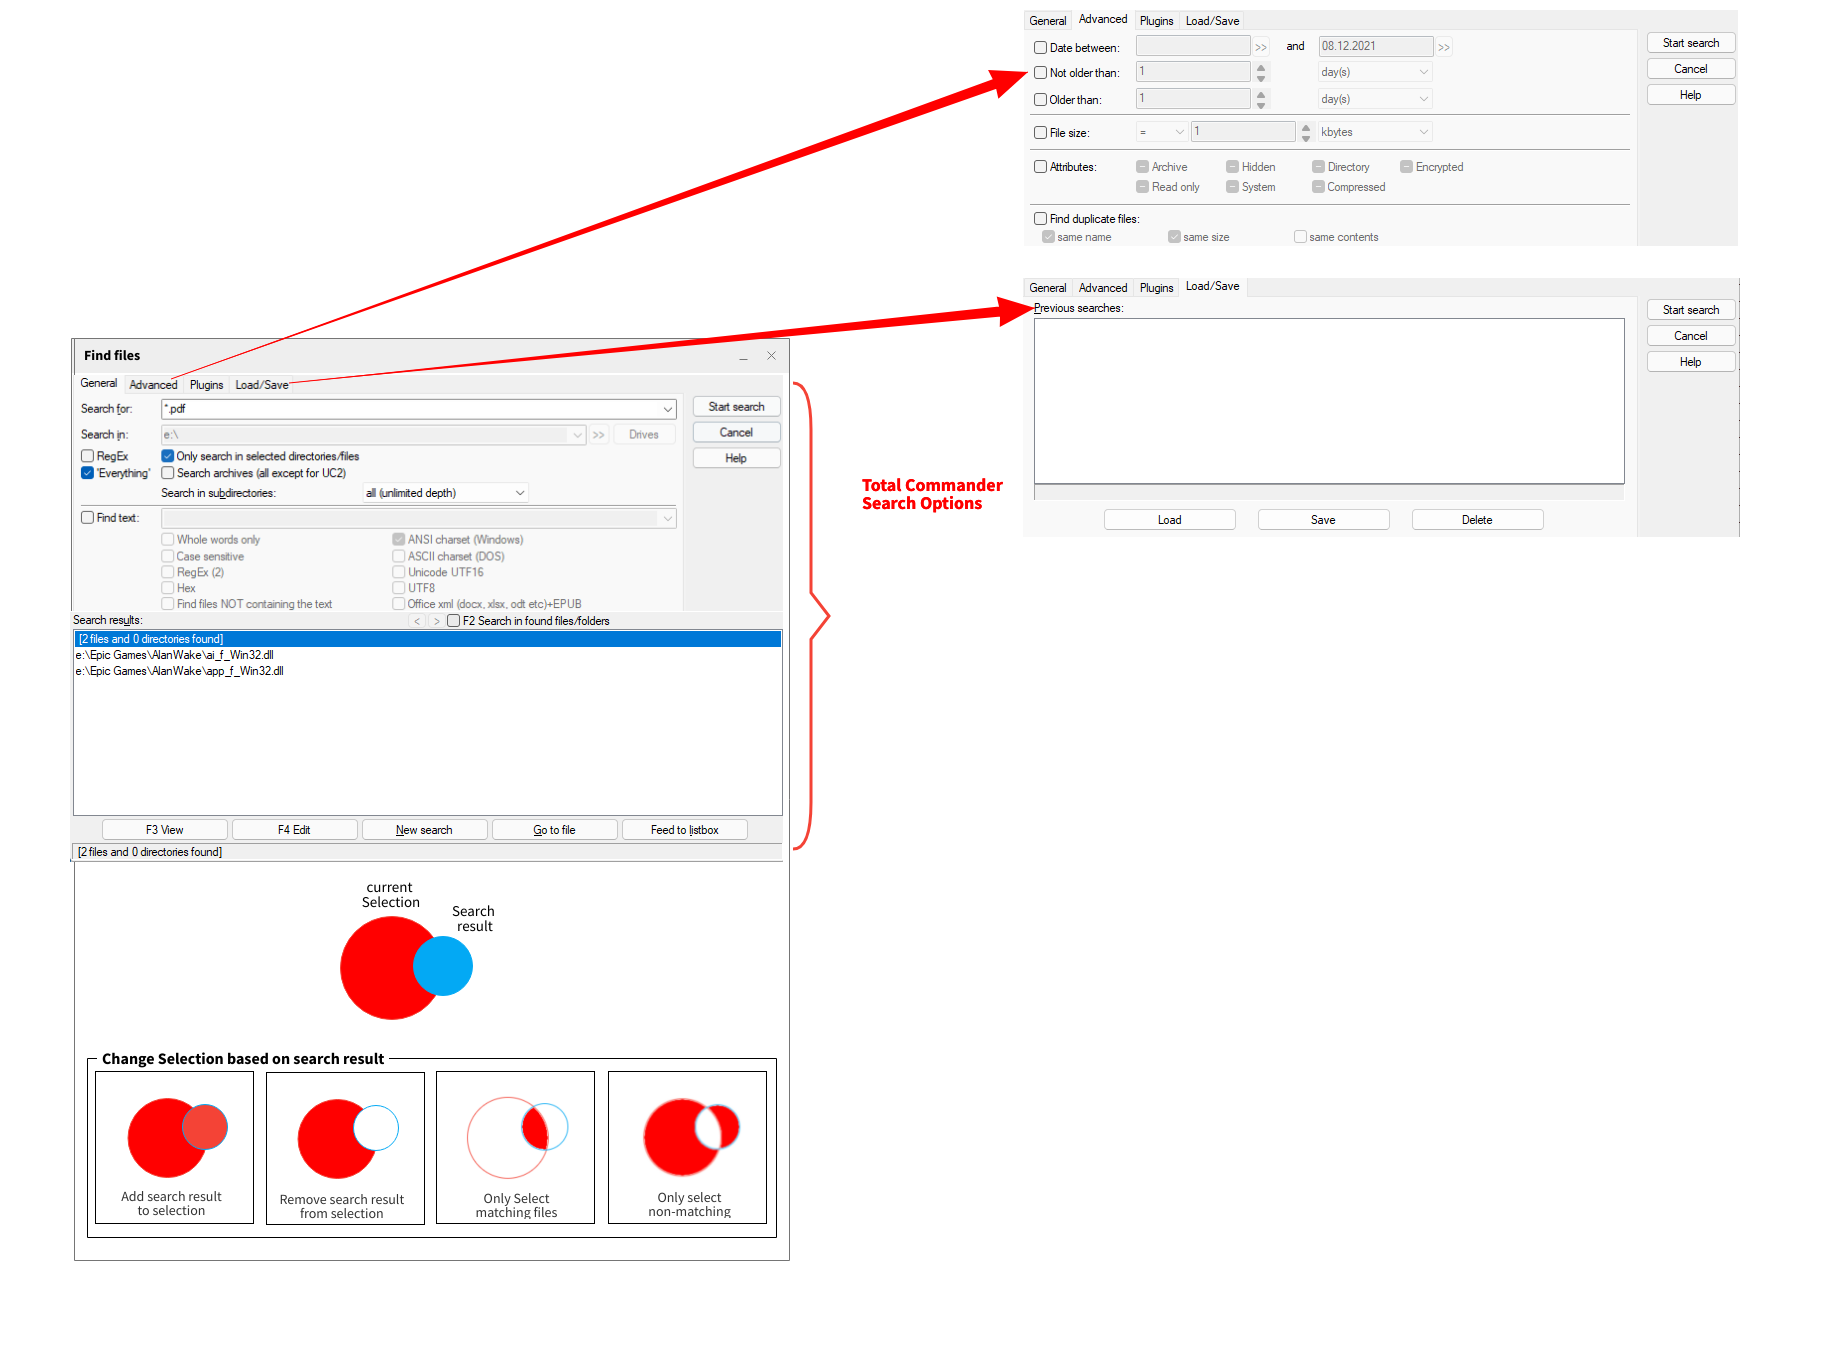This screenshot has width=1840, height=1360.
Task: Increase the 'Not older than' spinner value
Action: [1261, 68]
